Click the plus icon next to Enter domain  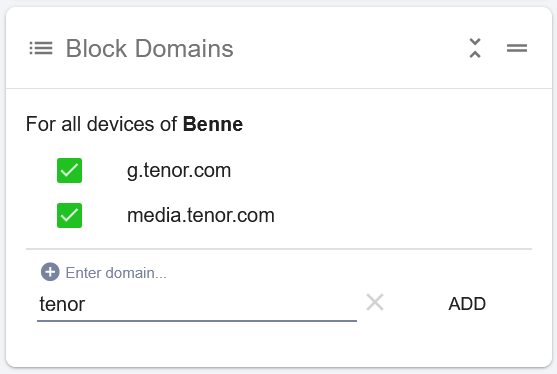pyautogui.click(x=50, y=272)
